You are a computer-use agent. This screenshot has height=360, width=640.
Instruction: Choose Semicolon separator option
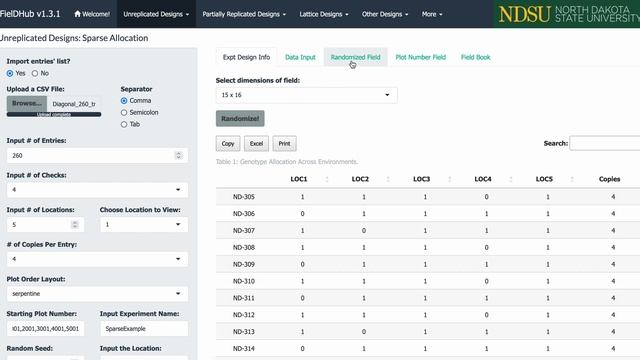124,112
